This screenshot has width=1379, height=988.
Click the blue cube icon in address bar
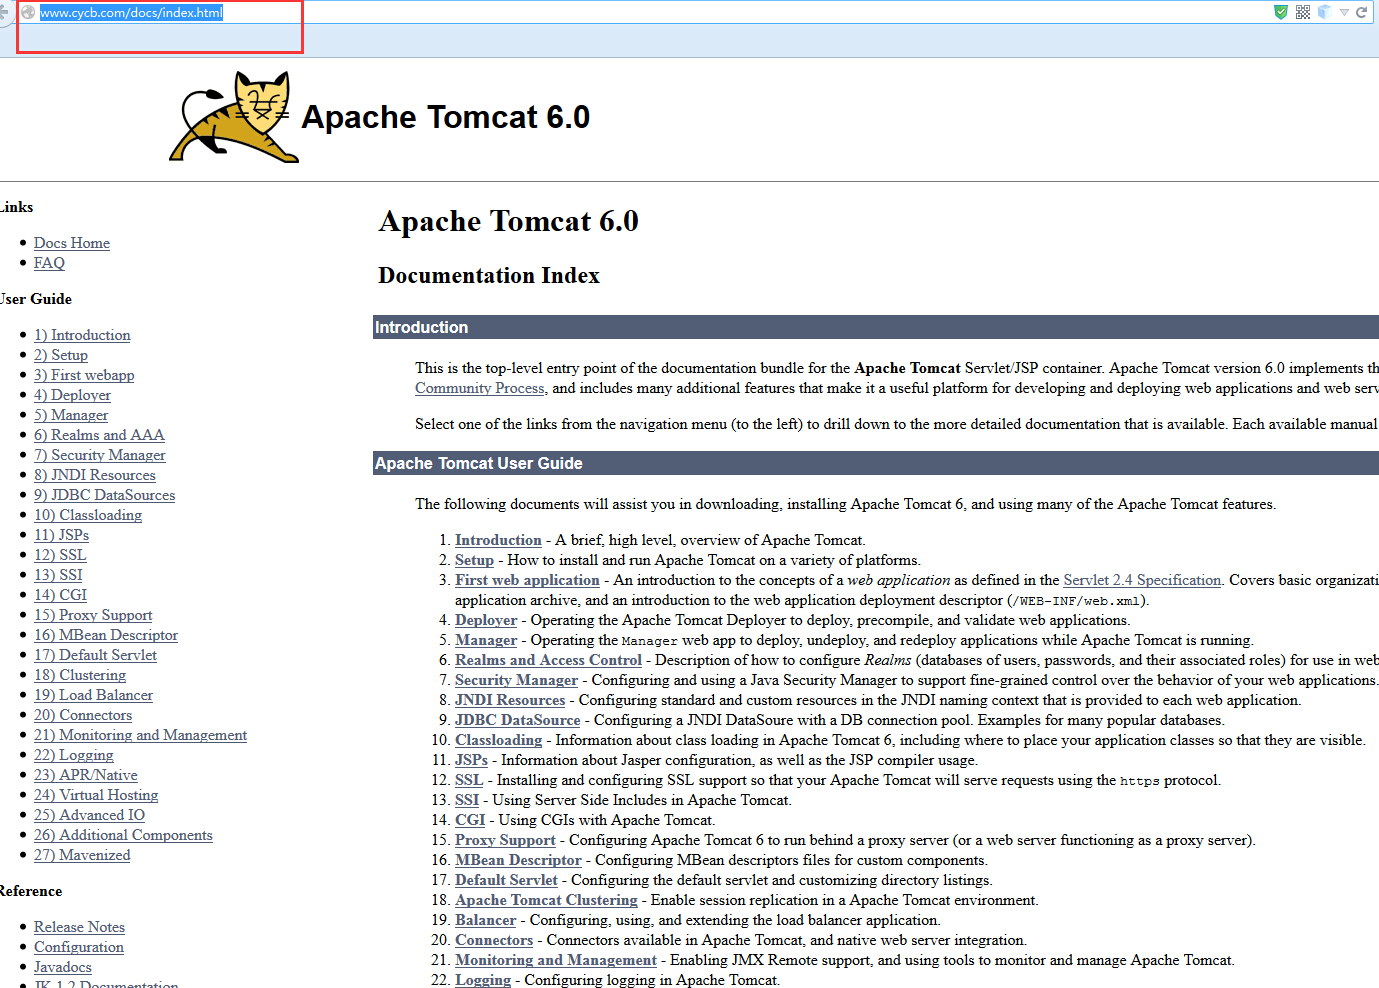click(x=1324, y=12)
